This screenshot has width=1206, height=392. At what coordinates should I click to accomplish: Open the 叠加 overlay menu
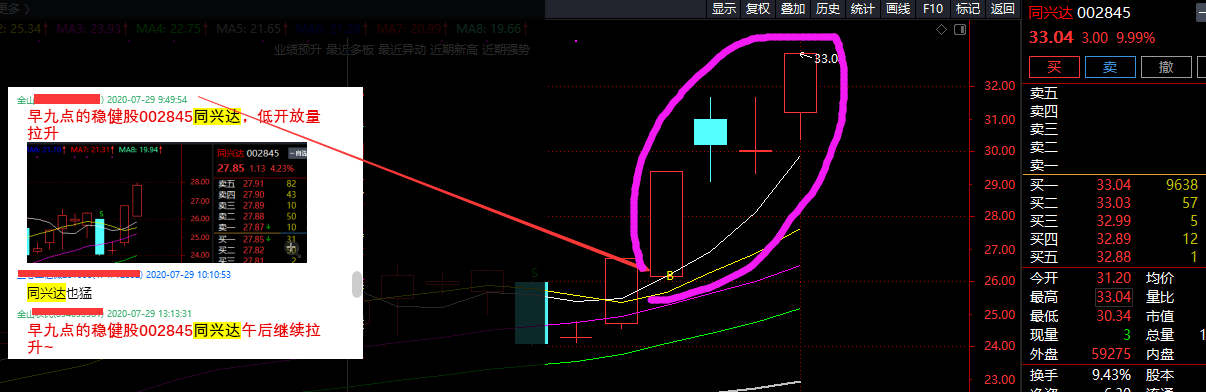coord(793,9)
